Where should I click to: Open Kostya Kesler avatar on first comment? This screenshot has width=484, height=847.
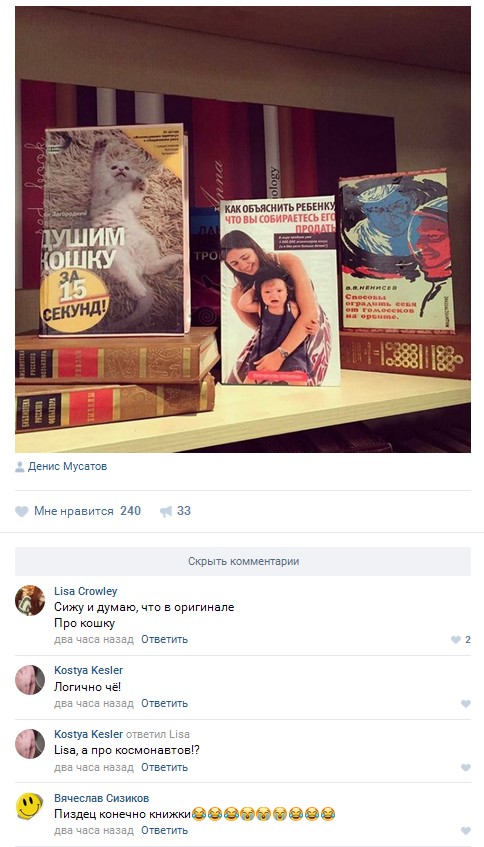[x=30, y=680]
